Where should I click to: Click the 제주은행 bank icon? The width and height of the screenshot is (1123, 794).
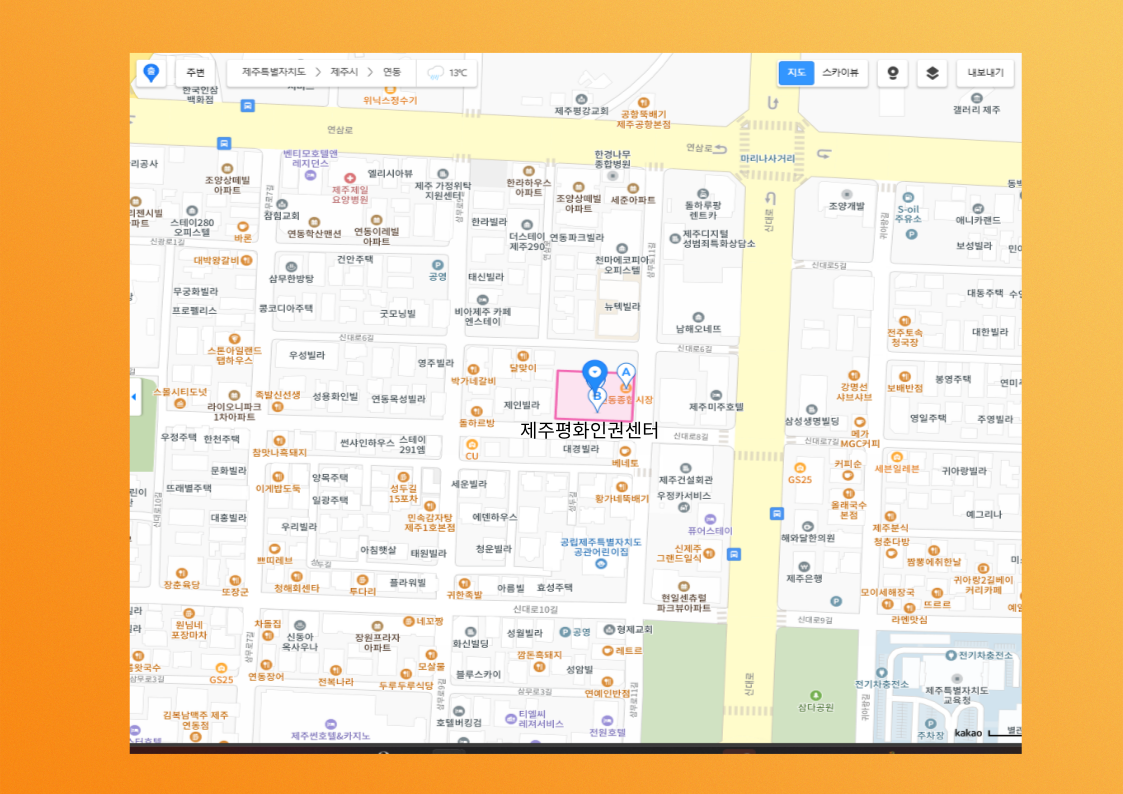[x=804, y=566]
